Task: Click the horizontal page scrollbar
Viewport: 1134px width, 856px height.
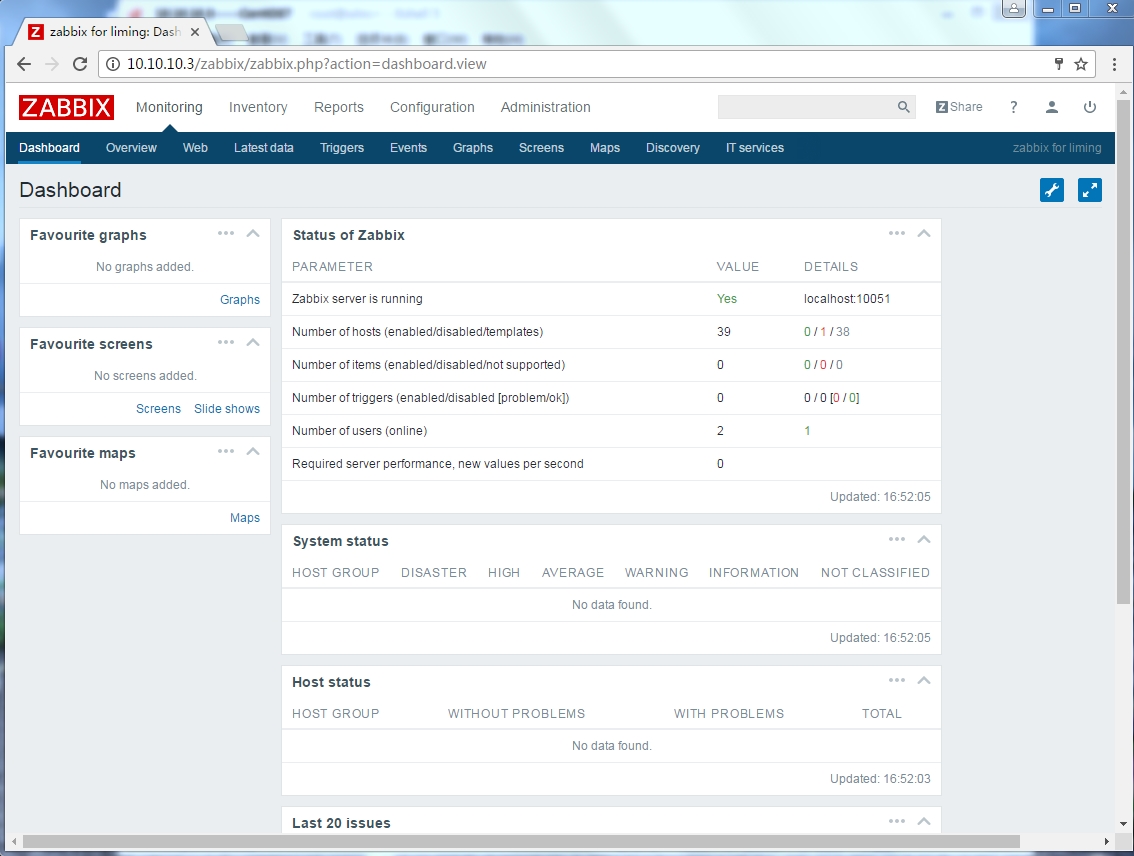Action: coord(521,842)
